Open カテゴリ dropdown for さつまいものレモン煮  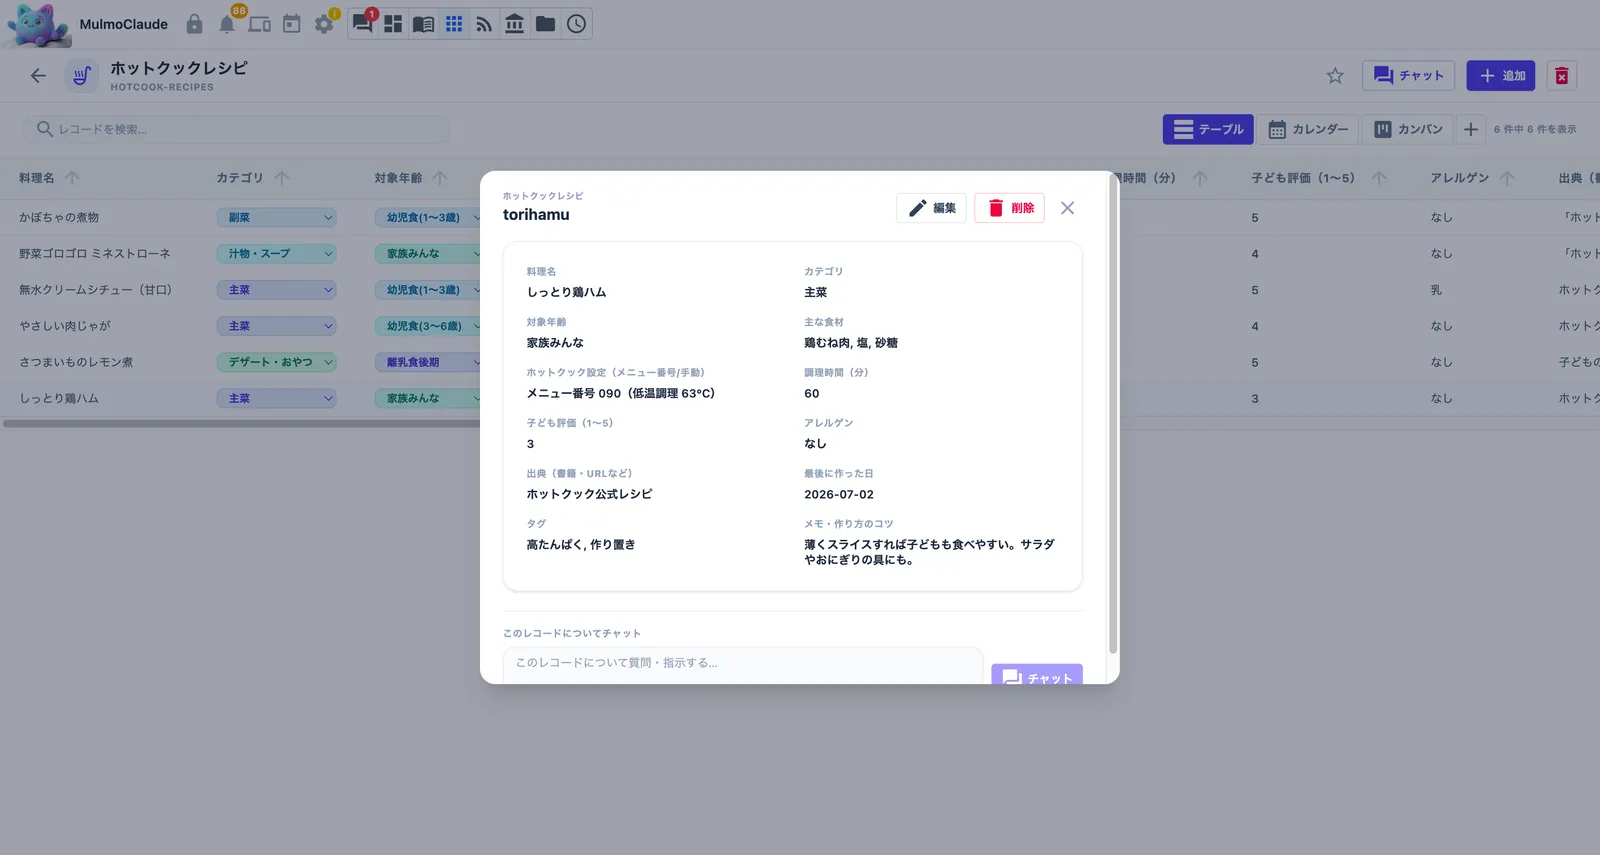[277, 362]
